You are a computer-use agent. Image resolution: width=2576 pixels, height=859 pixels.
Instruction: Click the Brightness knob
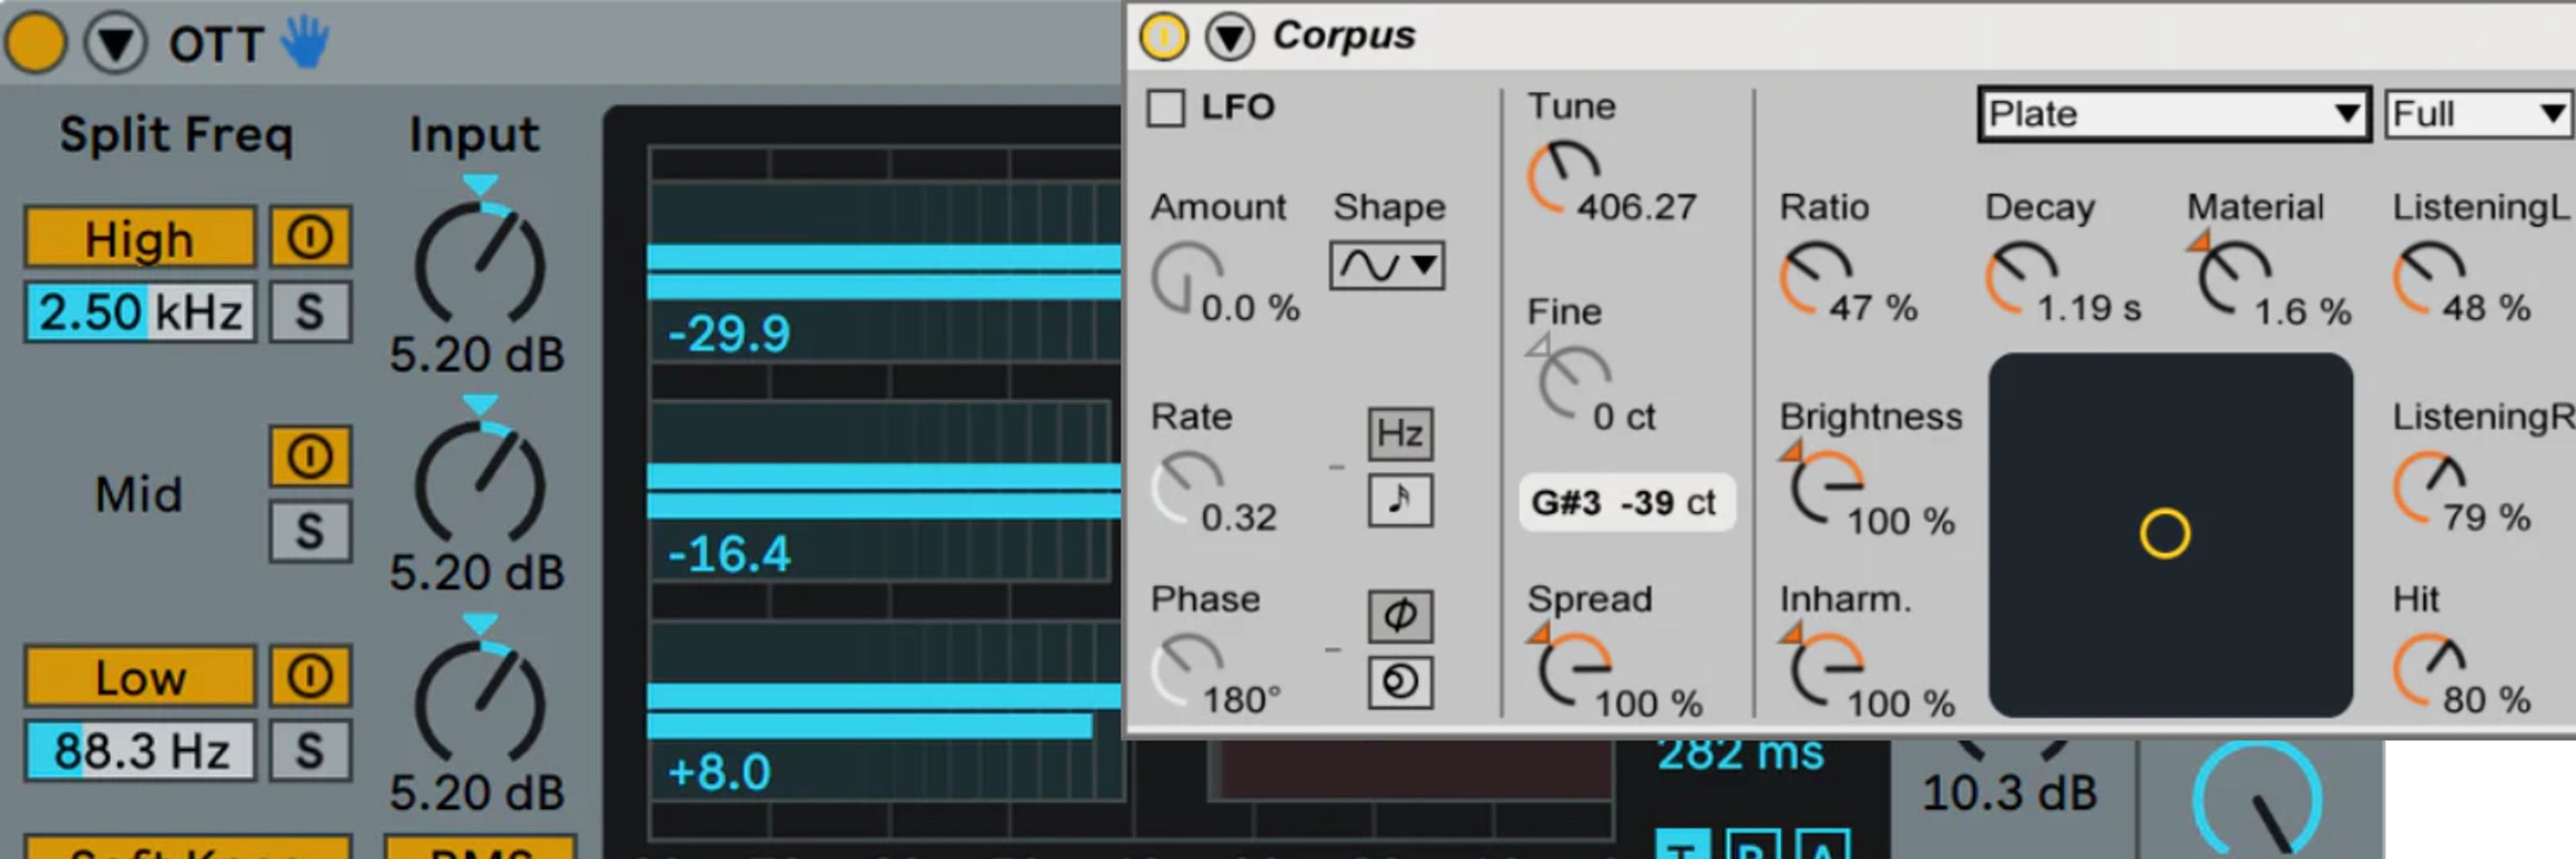[1828, 488]
